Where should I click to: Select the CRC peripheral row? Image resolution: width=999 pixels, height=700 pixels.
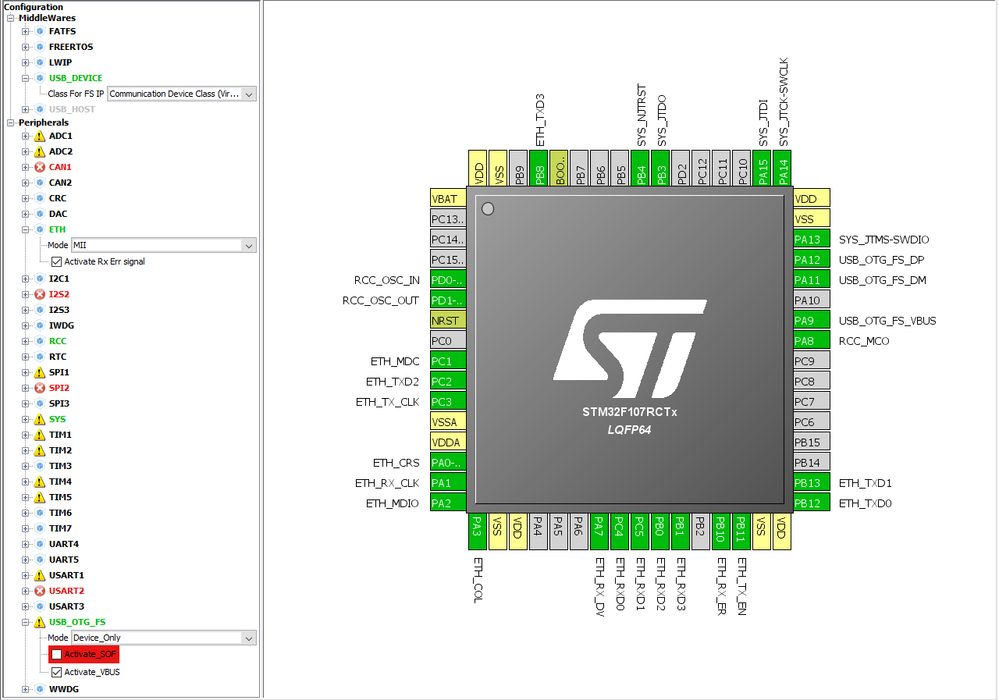(57, 198)
